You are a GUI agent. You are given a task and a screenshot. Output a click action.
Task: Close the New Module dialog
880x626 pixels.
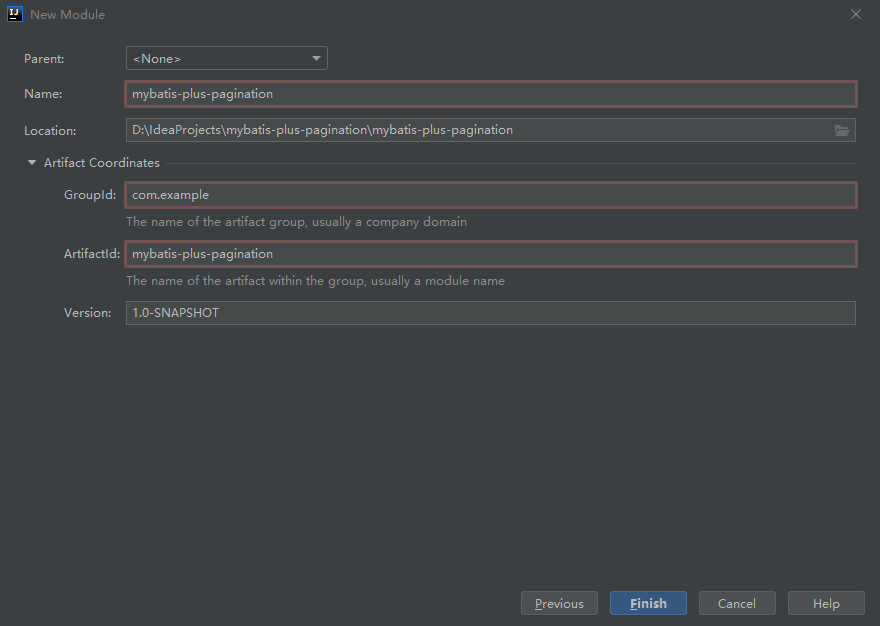855,14
